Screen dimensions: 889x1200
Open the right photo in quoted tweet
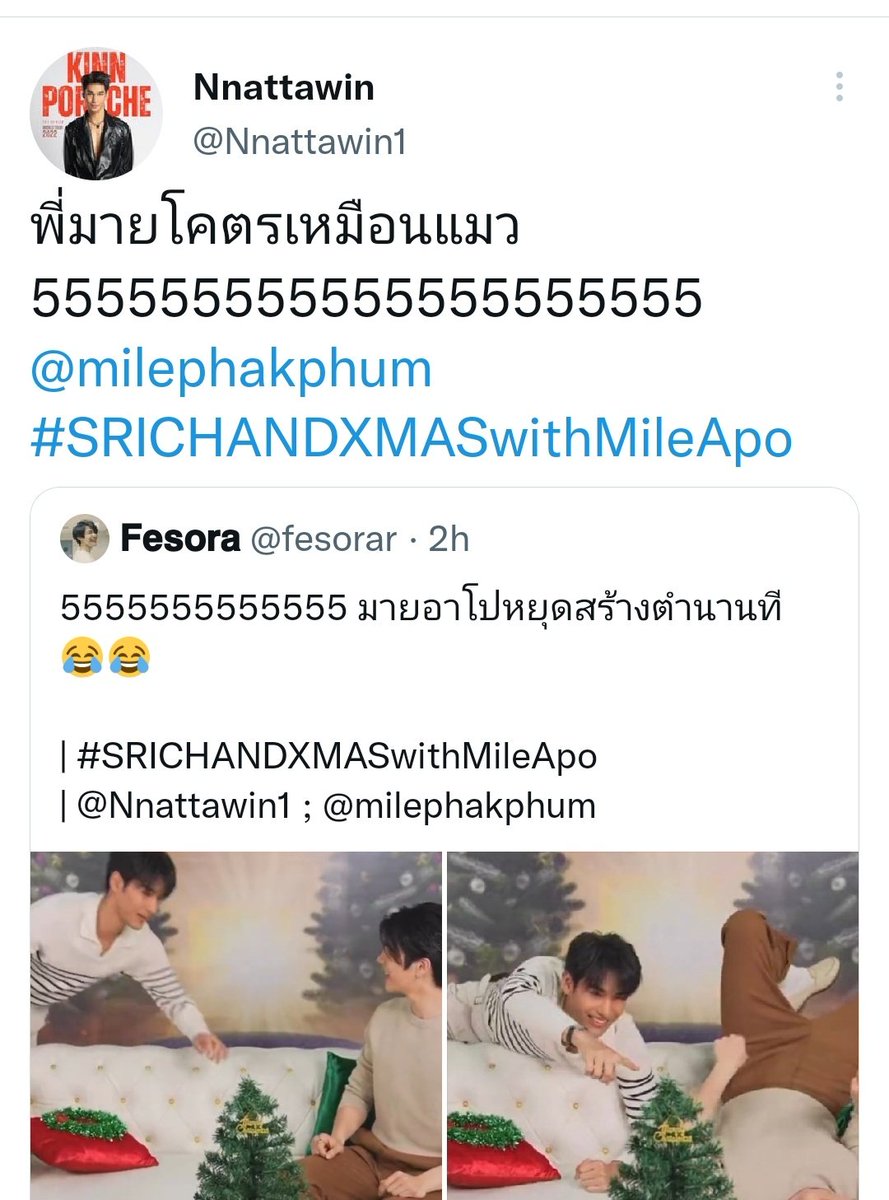(653, 1026)
